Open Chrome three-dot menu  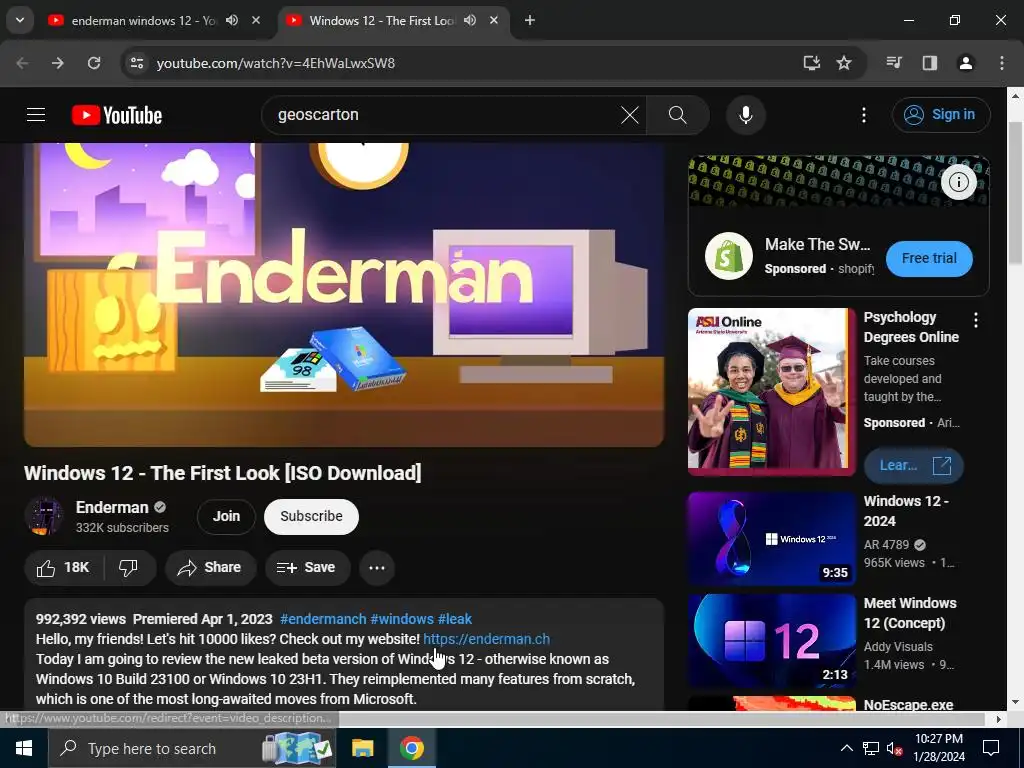[x=1002, y=63]
